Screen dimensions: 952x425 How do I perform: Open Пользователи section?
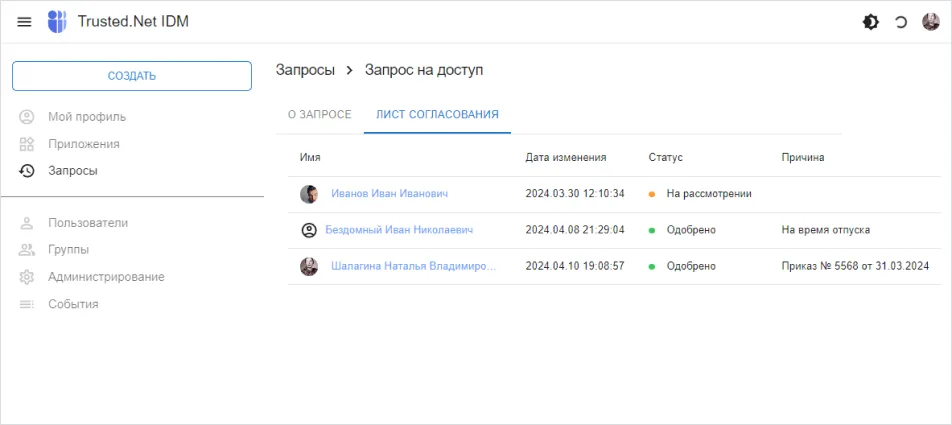click(x=88, y=223)
